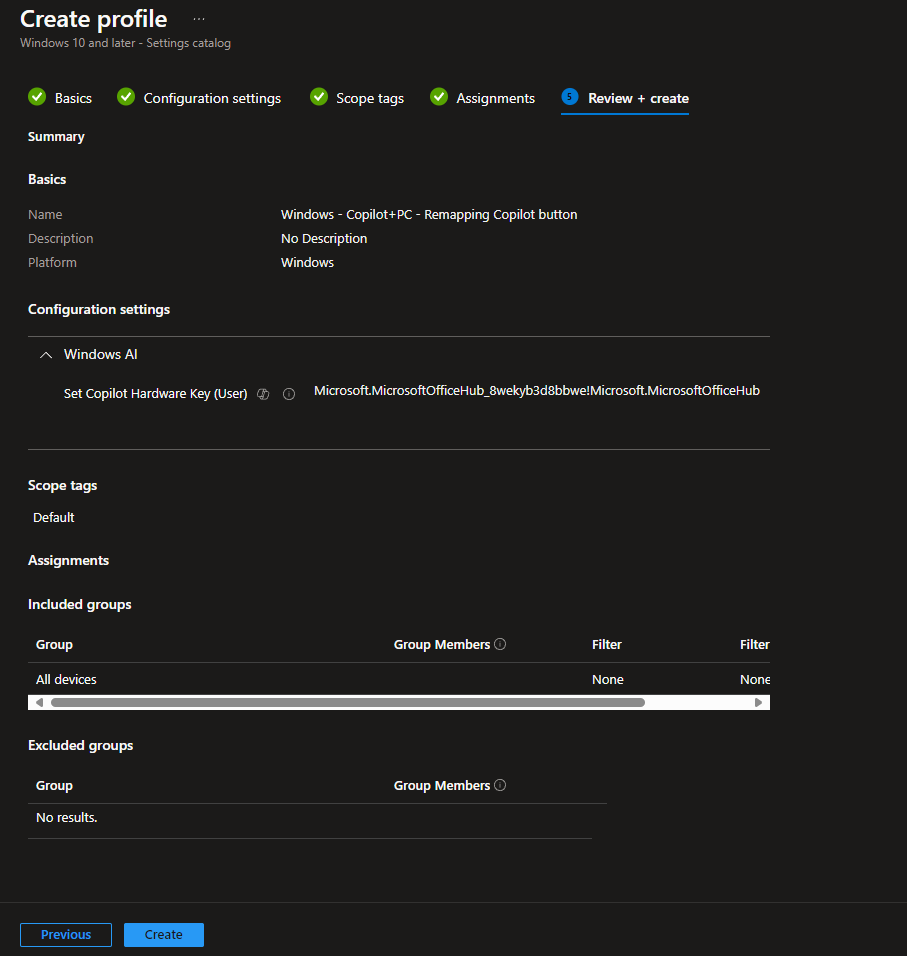The image size is (907, 956).
Task: Show info for Excluded groups Group Members column
Action: pyautogui.click(x=500, y=785)
